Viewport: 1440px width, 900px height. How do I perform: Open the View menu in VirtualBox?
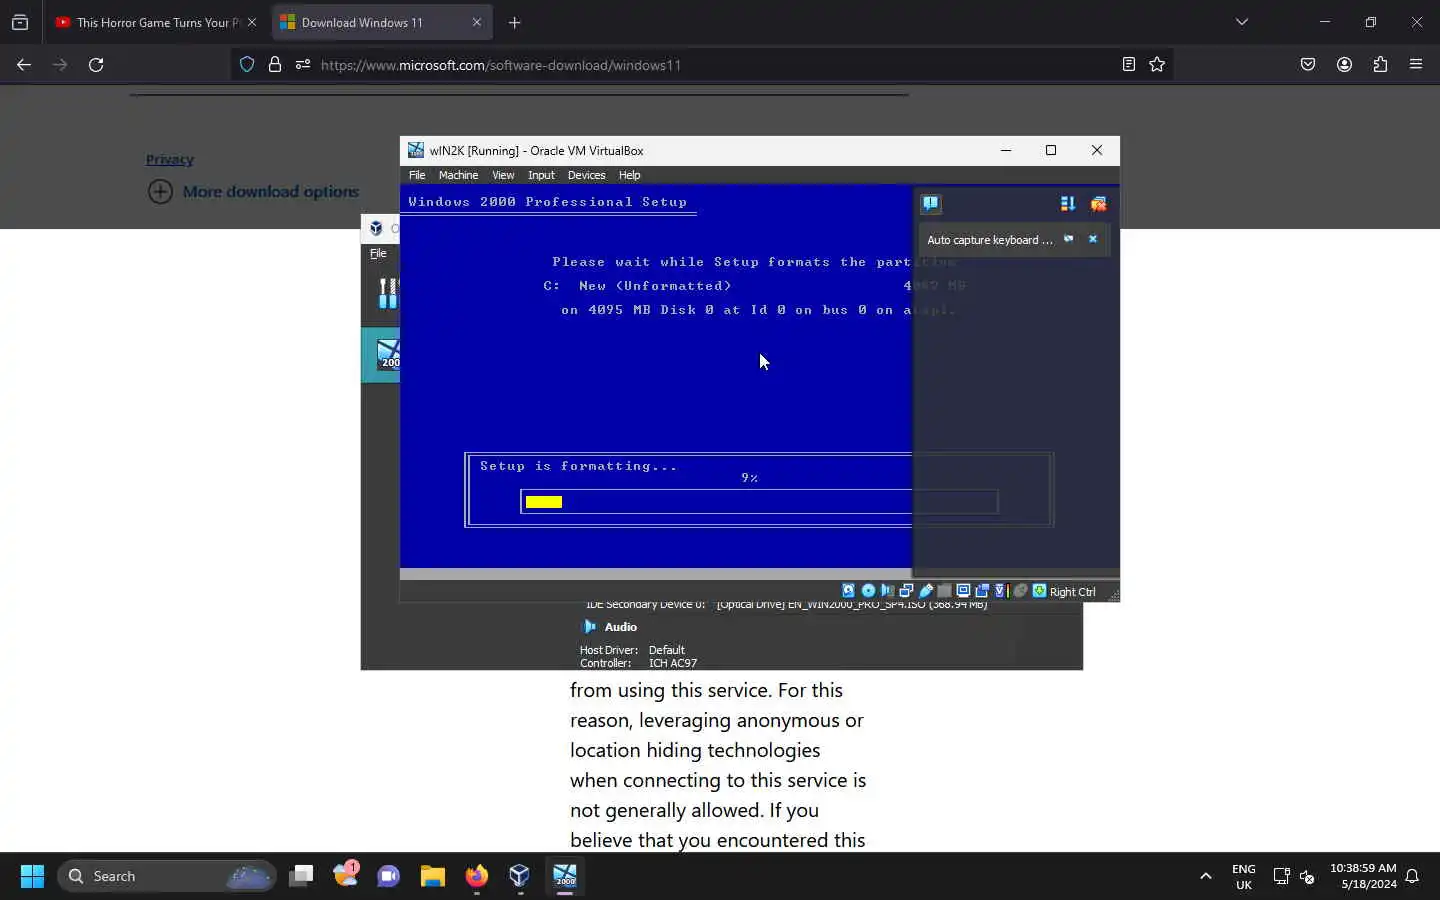(x=503, y=175)
